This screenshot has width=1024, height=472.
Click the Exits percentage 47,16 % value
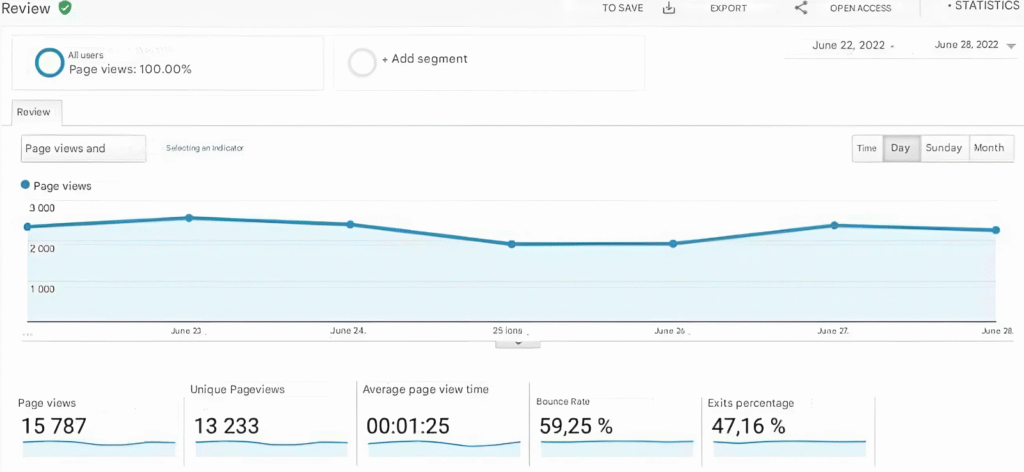[x=748, y=426]
